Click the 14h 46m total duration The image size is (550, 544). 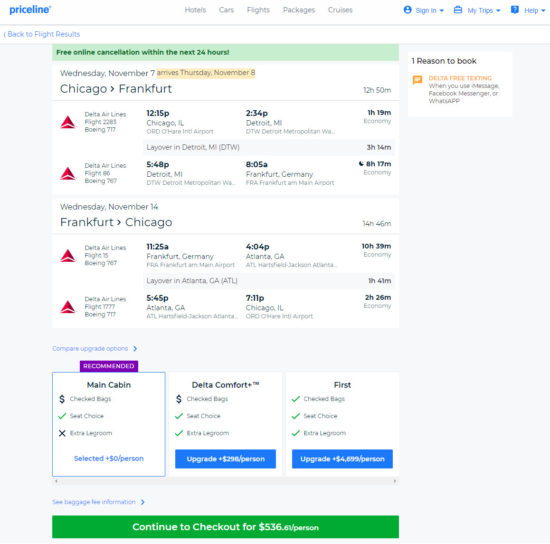coord(377,224)
